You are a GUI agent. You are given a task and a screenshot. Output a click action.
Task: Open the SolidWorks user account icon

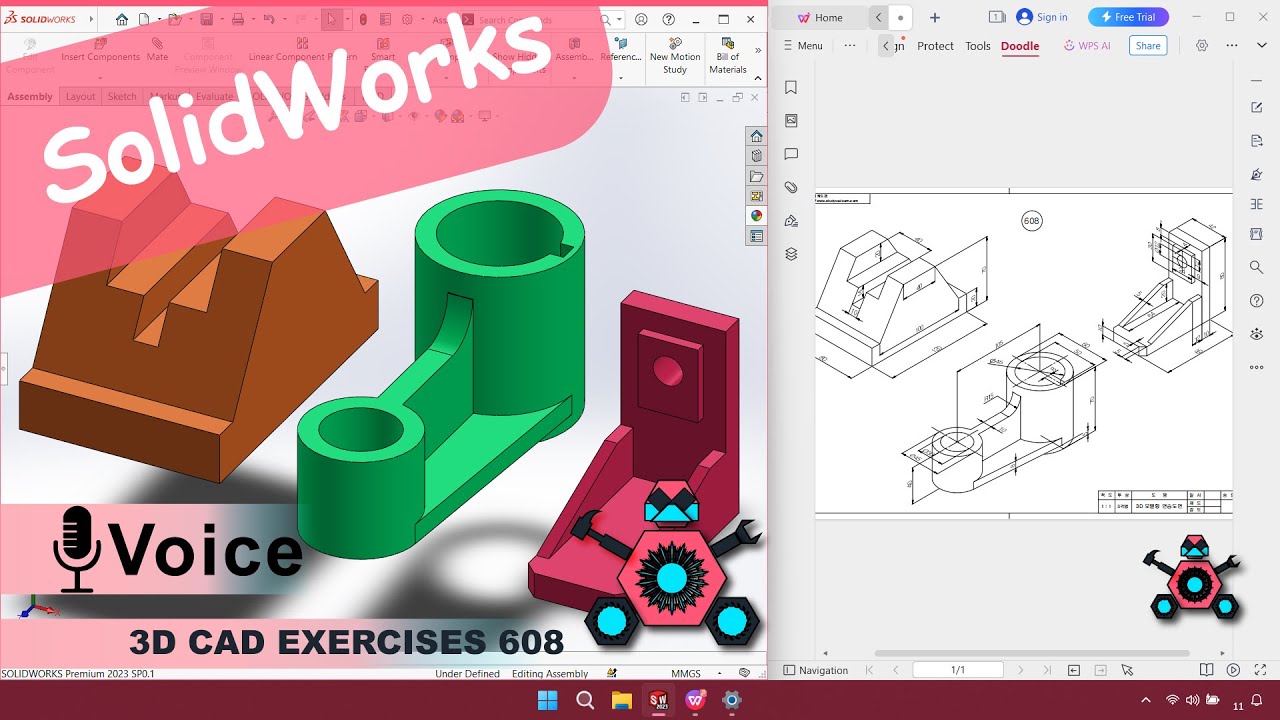pyautogui.click(x=641, y=19)
